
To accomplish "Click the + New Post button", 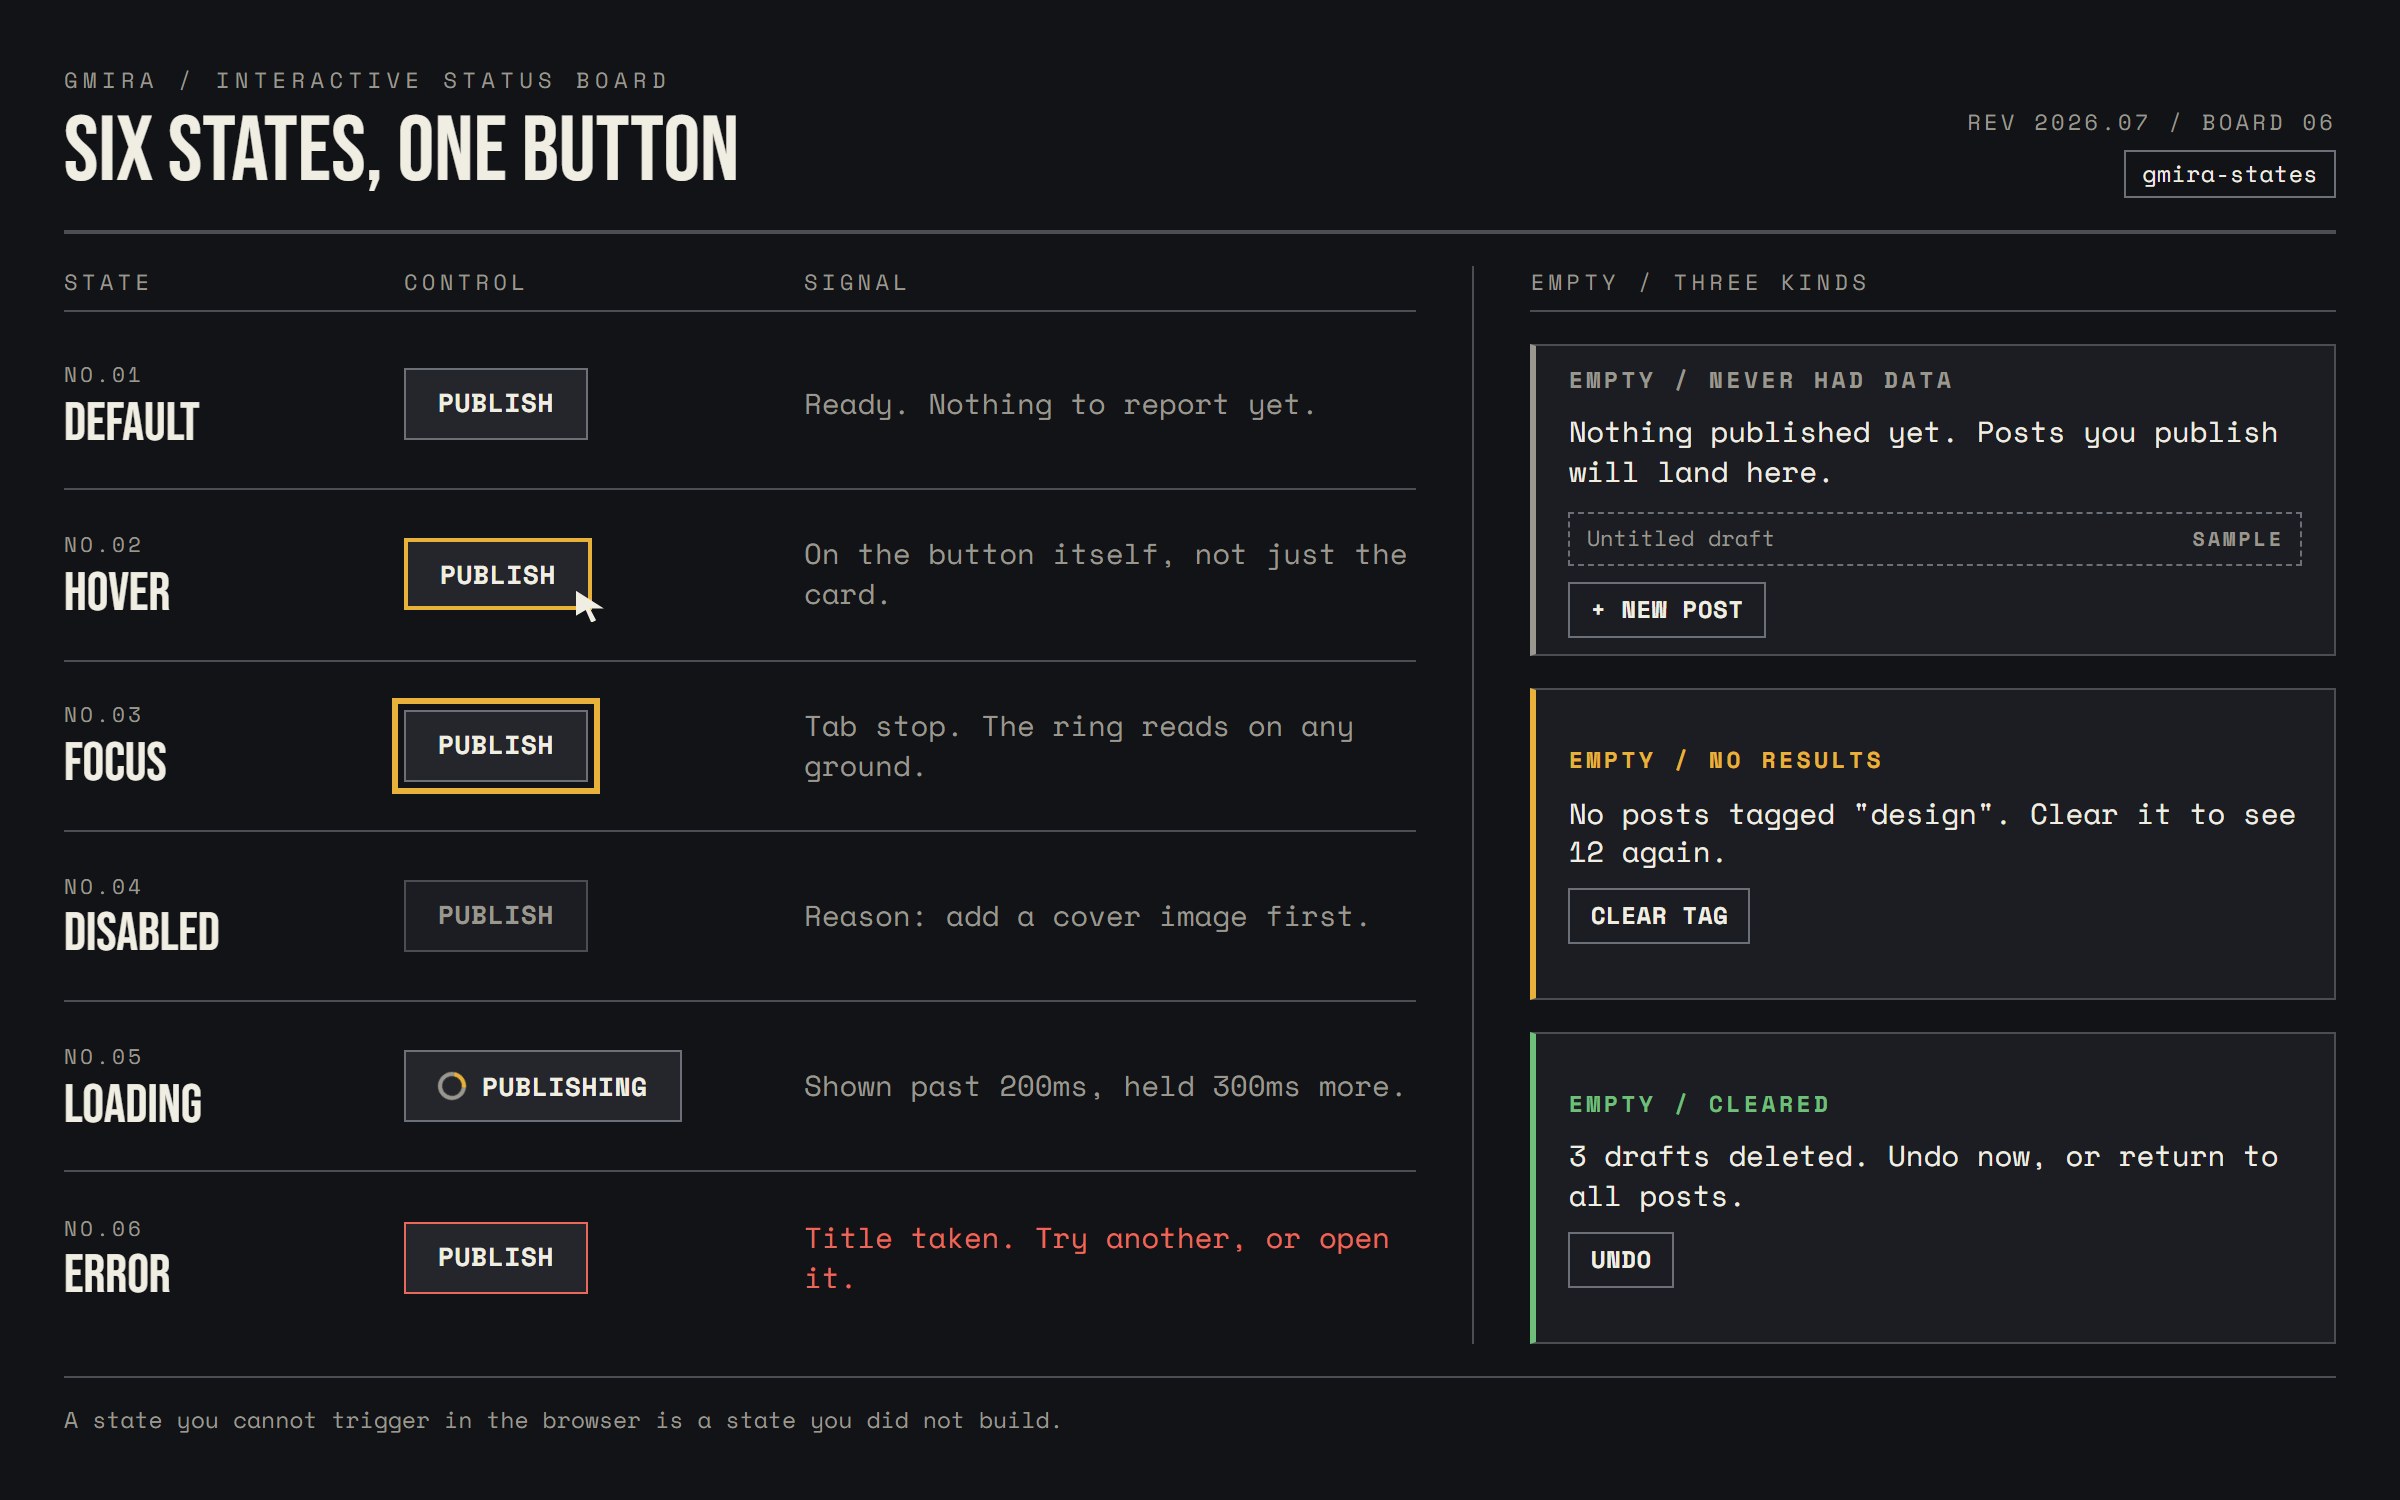I will (x=1666, y=610).
